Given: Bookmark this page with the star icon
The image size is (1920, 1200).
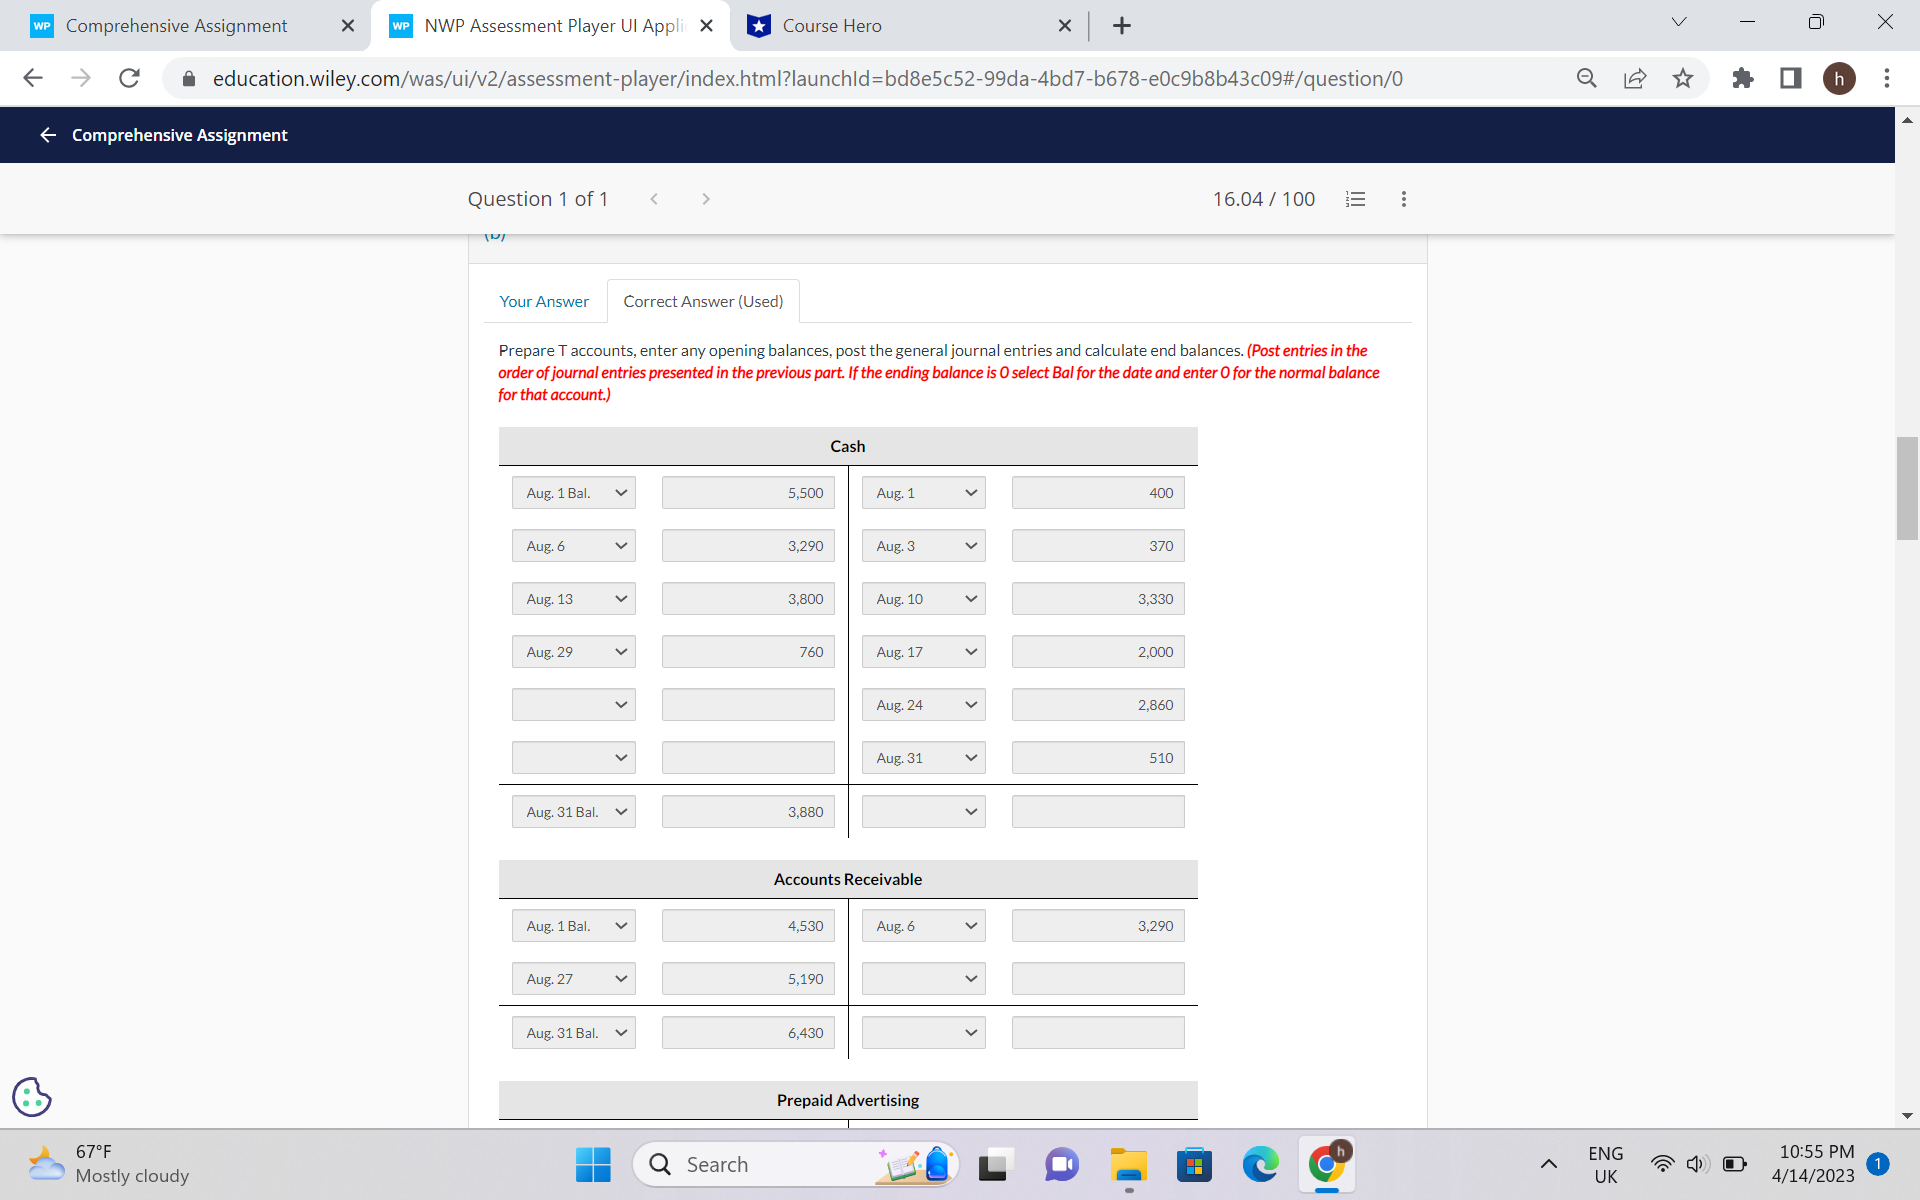Looking at the screenshot, I should pyautogui.click(x=1683, y=79).
